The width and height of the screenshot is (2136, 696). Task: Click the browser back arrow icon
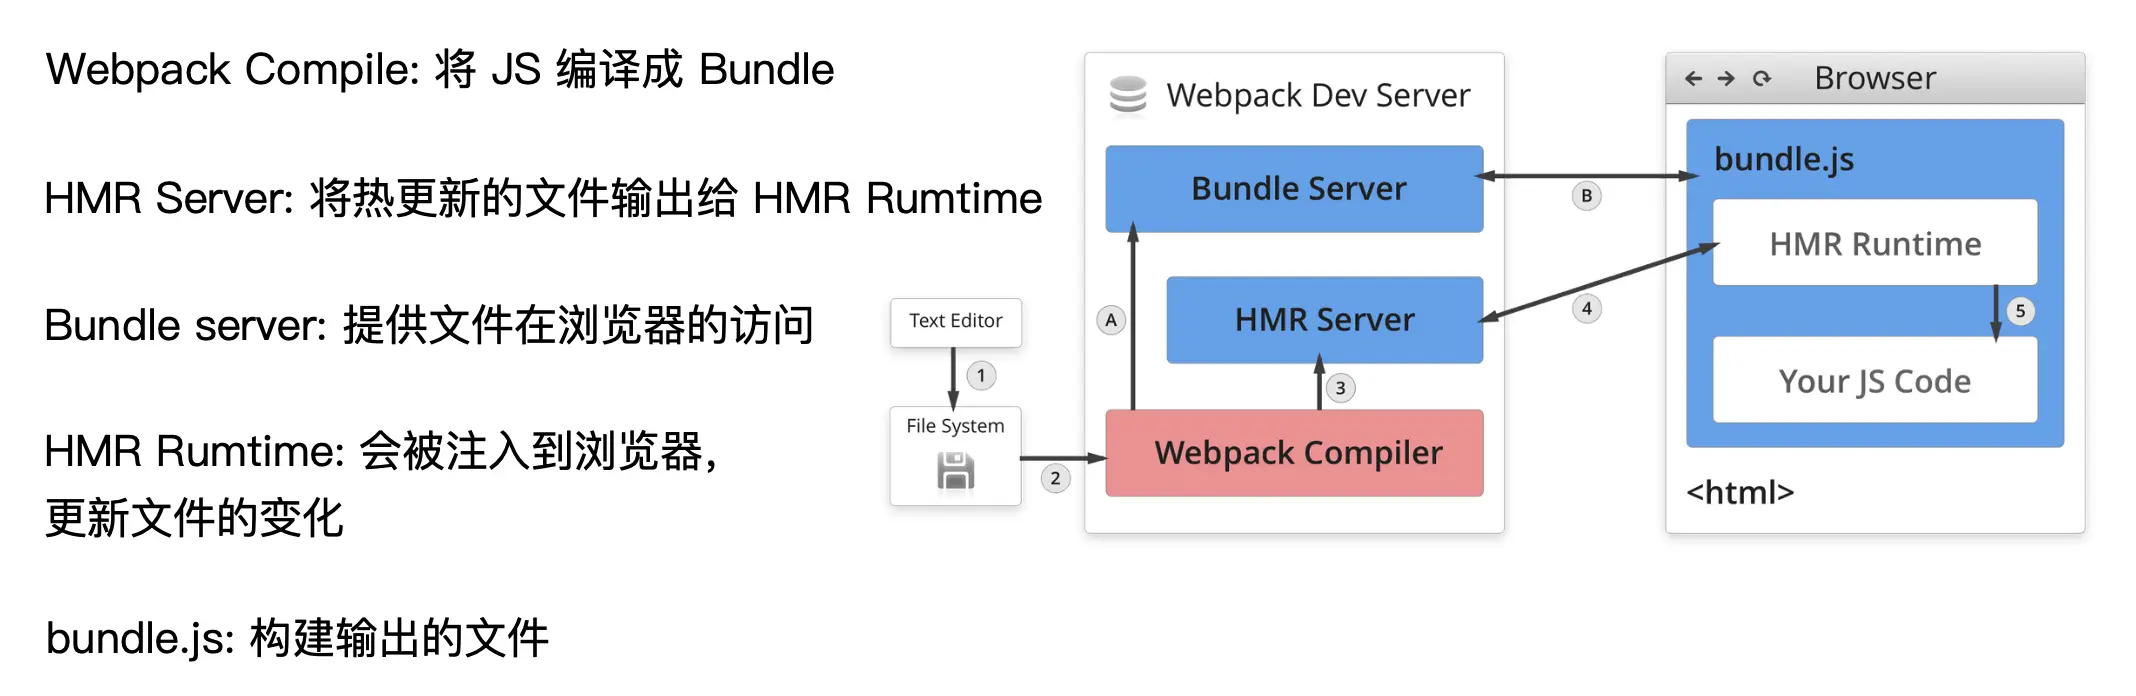[1693, 78]
